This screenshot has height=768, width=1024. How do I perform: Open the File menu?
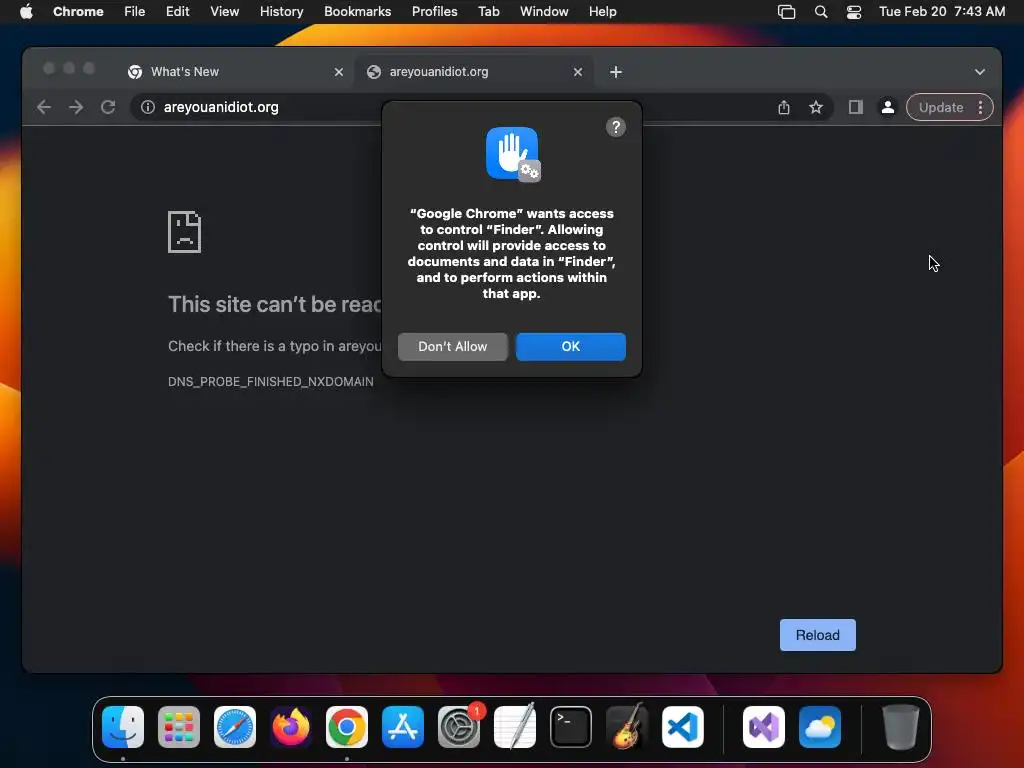(135, 12)
